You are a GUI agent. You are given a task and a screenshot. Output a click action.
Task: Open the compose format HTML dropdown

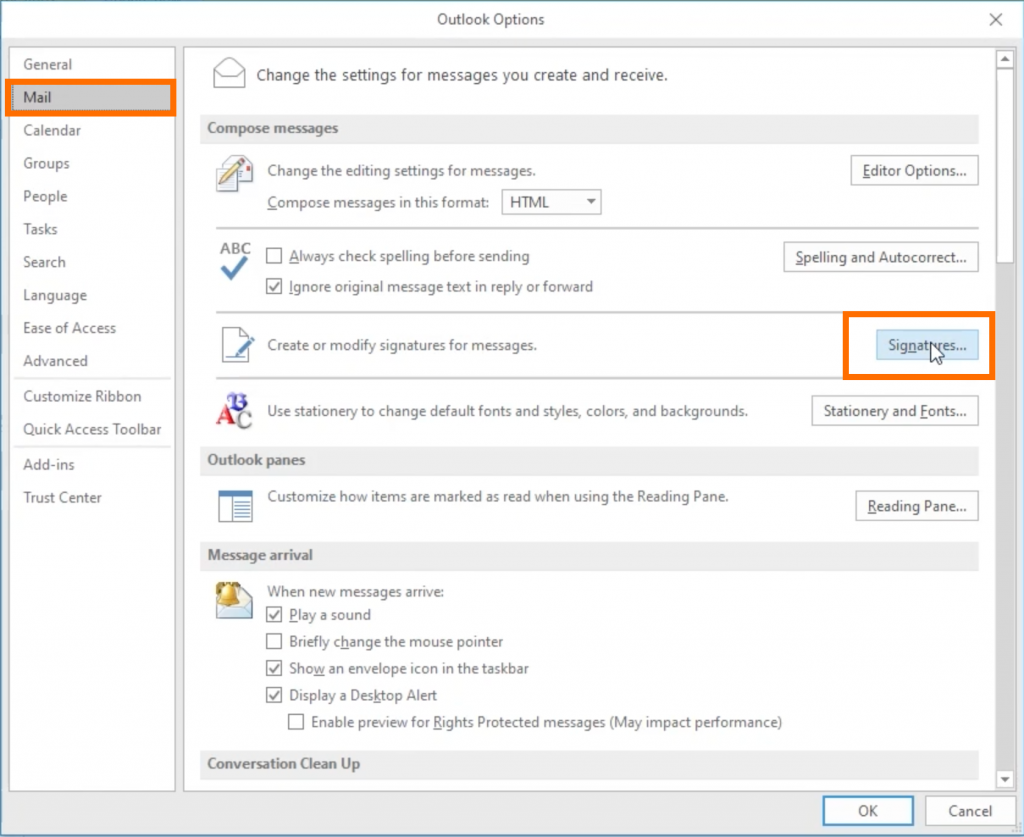pos(551,202)
